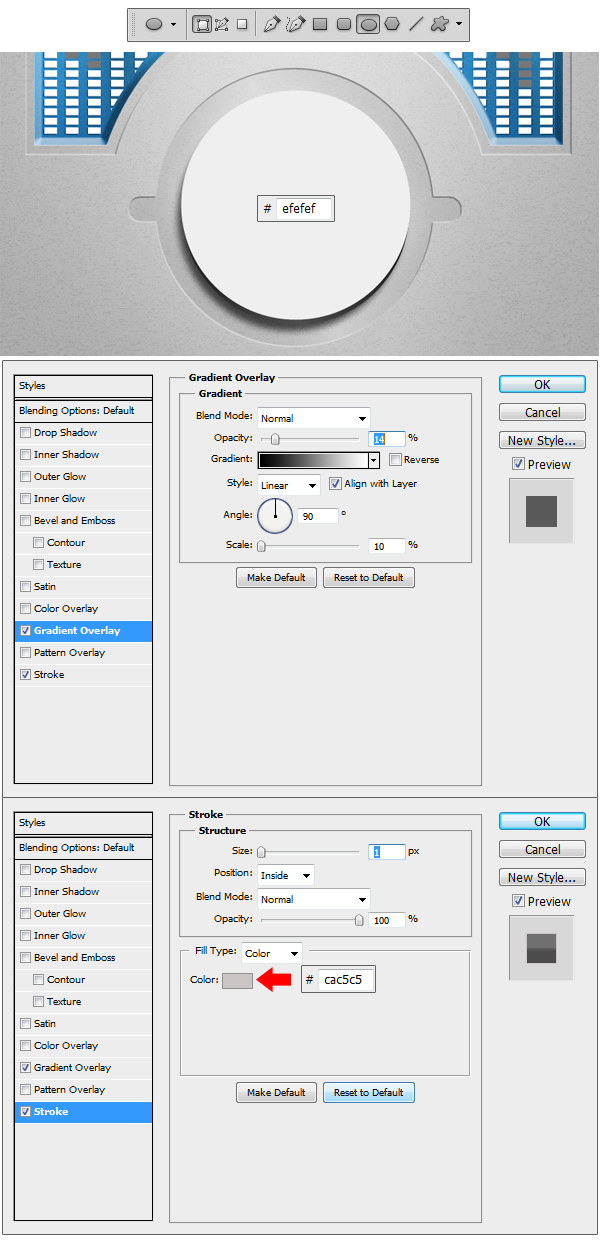
Task: Pick the Line shape tool
Action: point(416,24)
